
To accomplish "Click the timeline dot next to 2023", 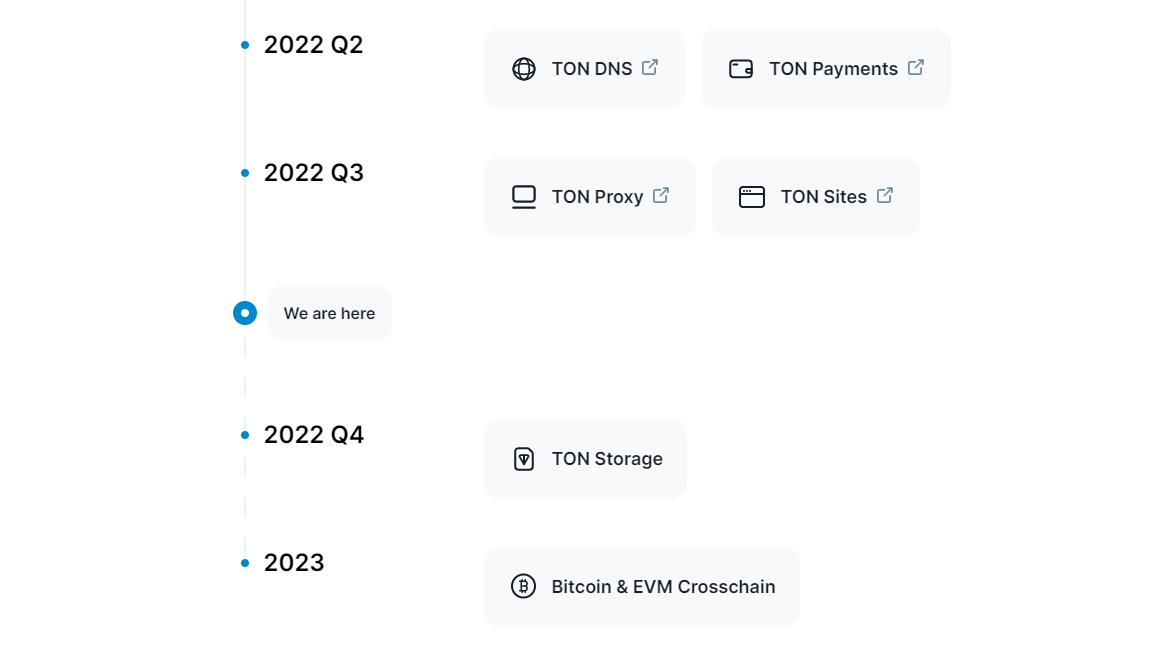I will tap(245, 563).
